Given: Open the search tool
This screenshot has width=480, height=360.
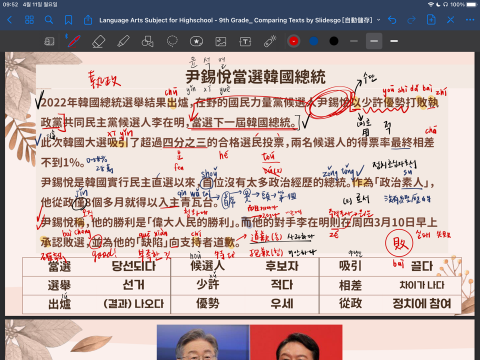Looking at the screenshot, I should (49, 20).
